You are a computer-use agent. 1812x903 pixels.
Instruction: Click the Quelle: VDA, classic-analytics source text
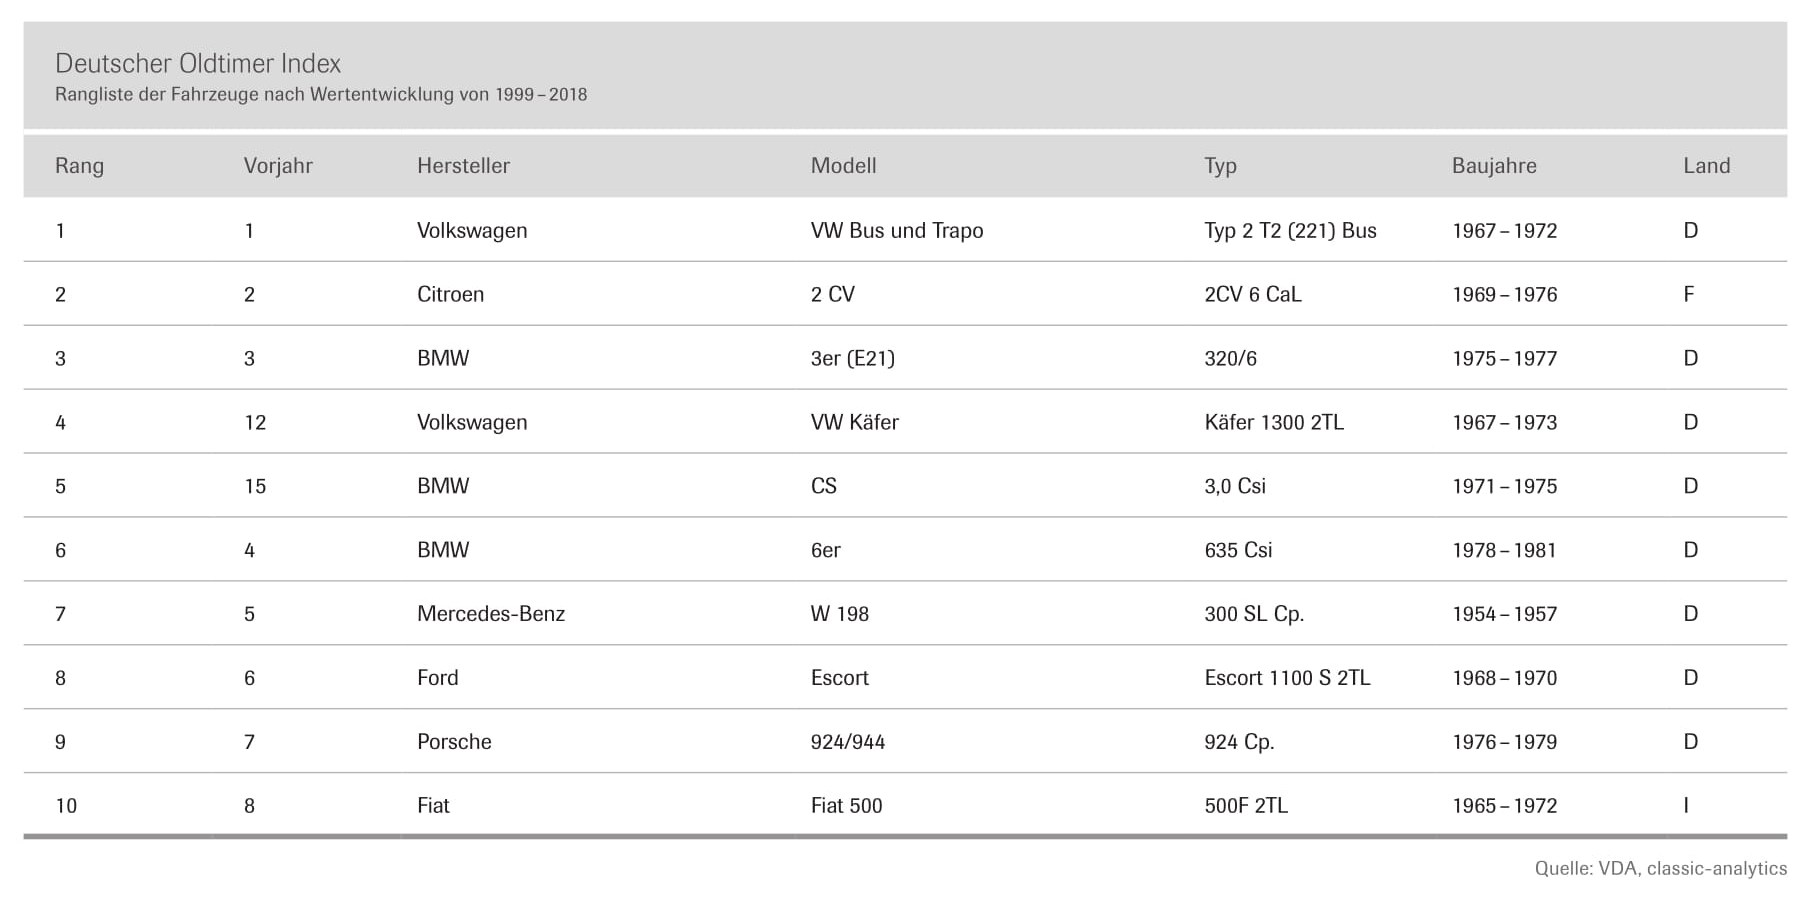click(x=1660, y=868)
